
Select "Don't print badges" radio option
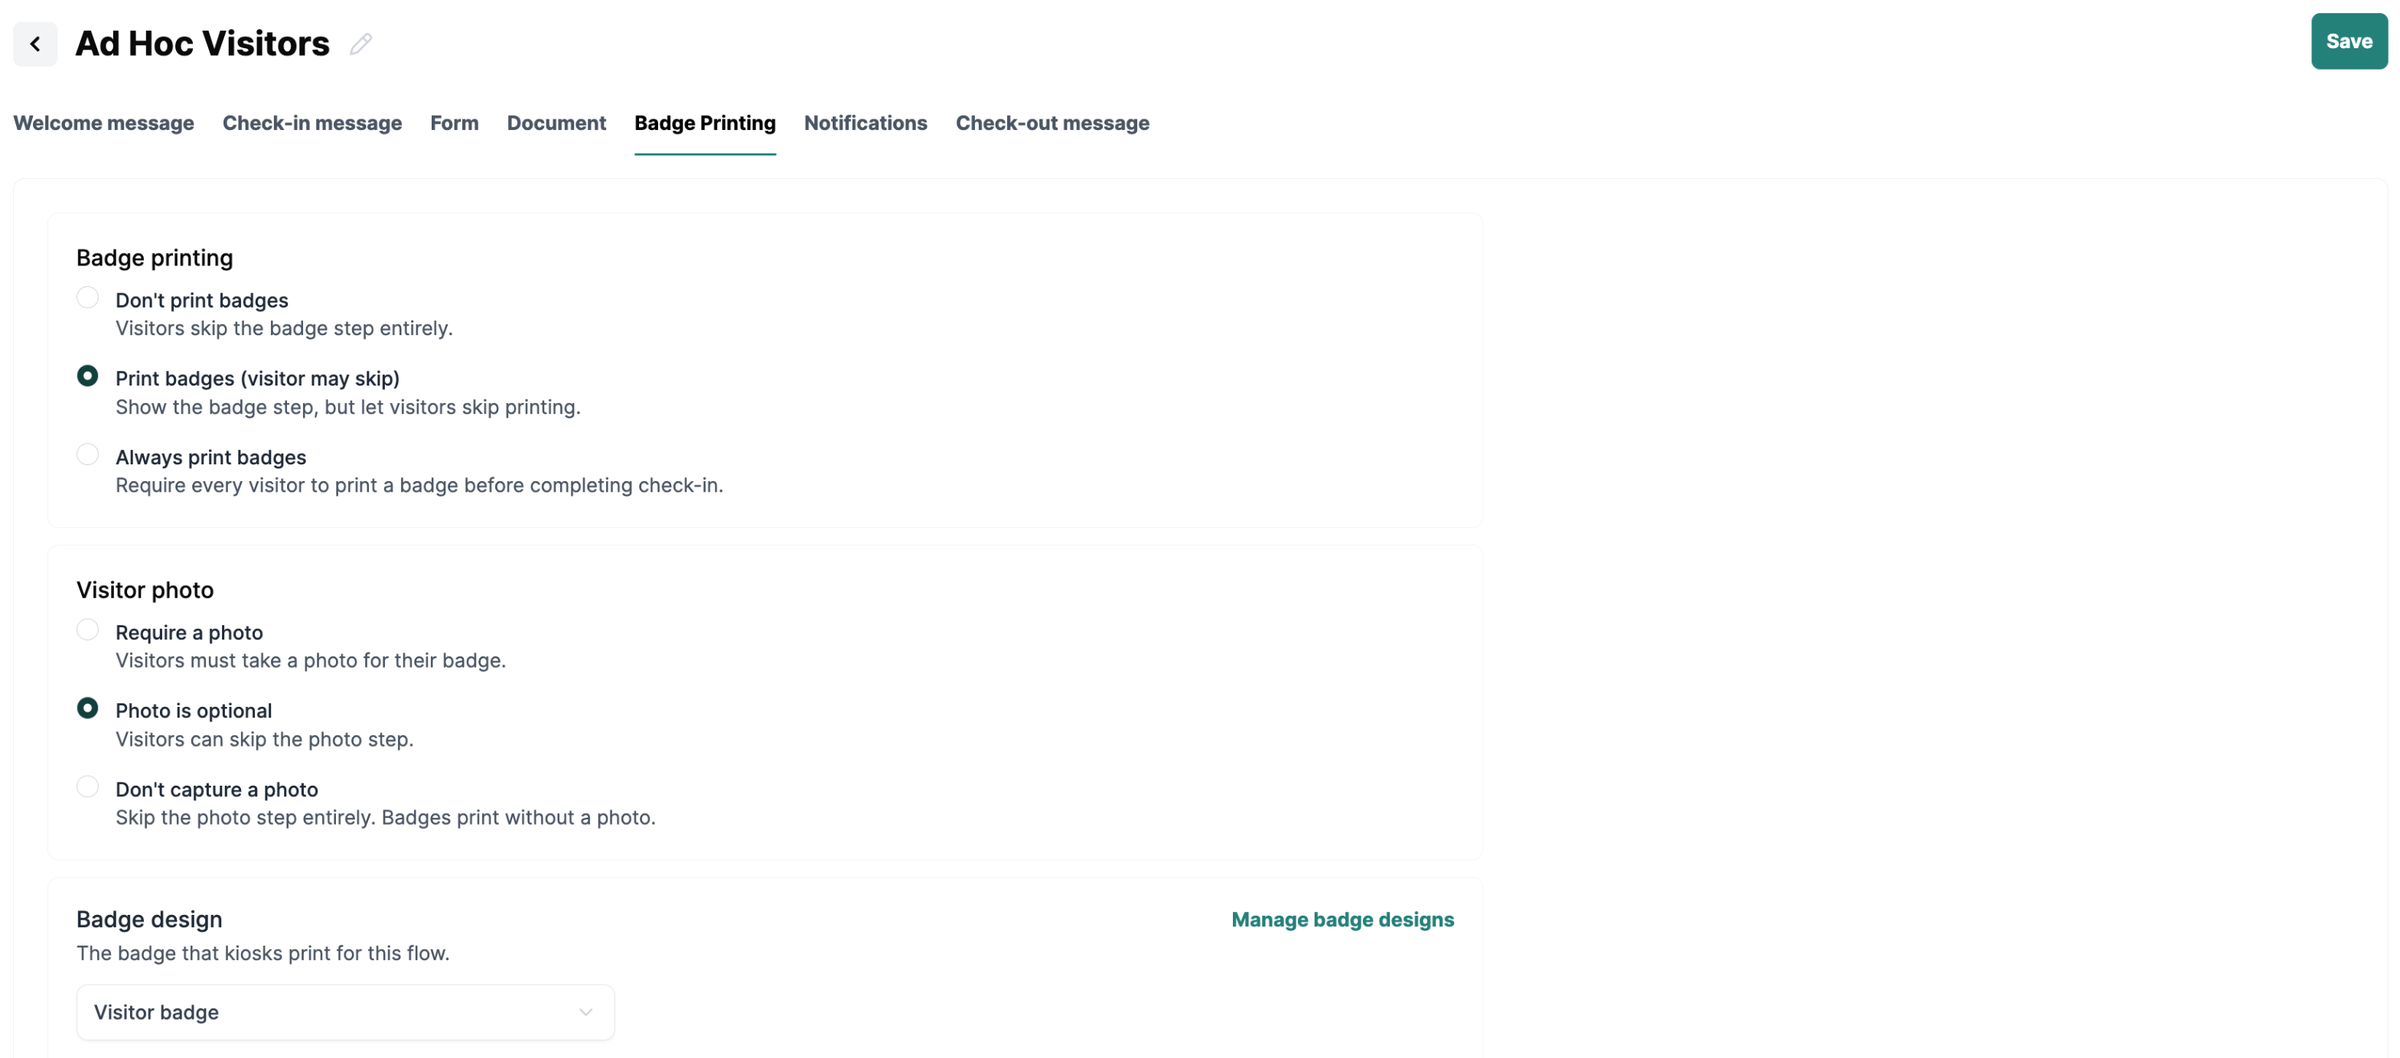click(88, 298)
